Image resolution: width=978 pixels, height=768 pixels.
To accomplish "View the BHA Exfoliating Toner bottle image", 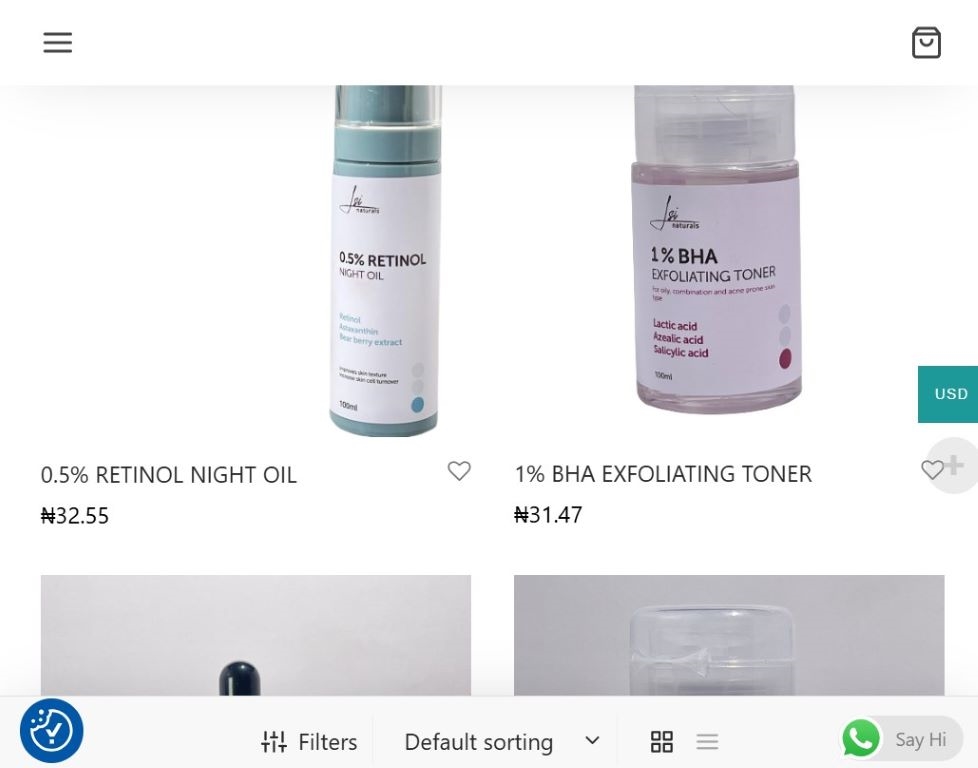I will [715, 250].
